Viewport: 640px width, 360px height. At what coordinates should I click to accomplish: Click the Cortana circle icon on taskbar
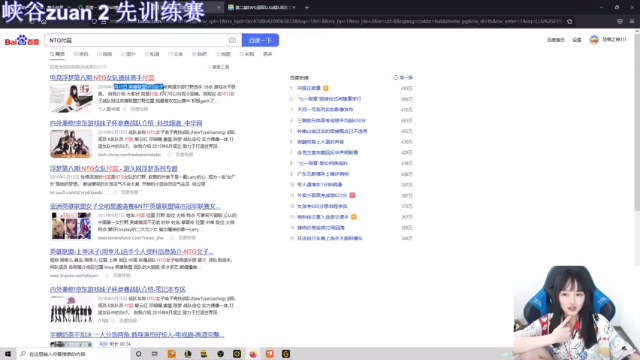point(138,354)
